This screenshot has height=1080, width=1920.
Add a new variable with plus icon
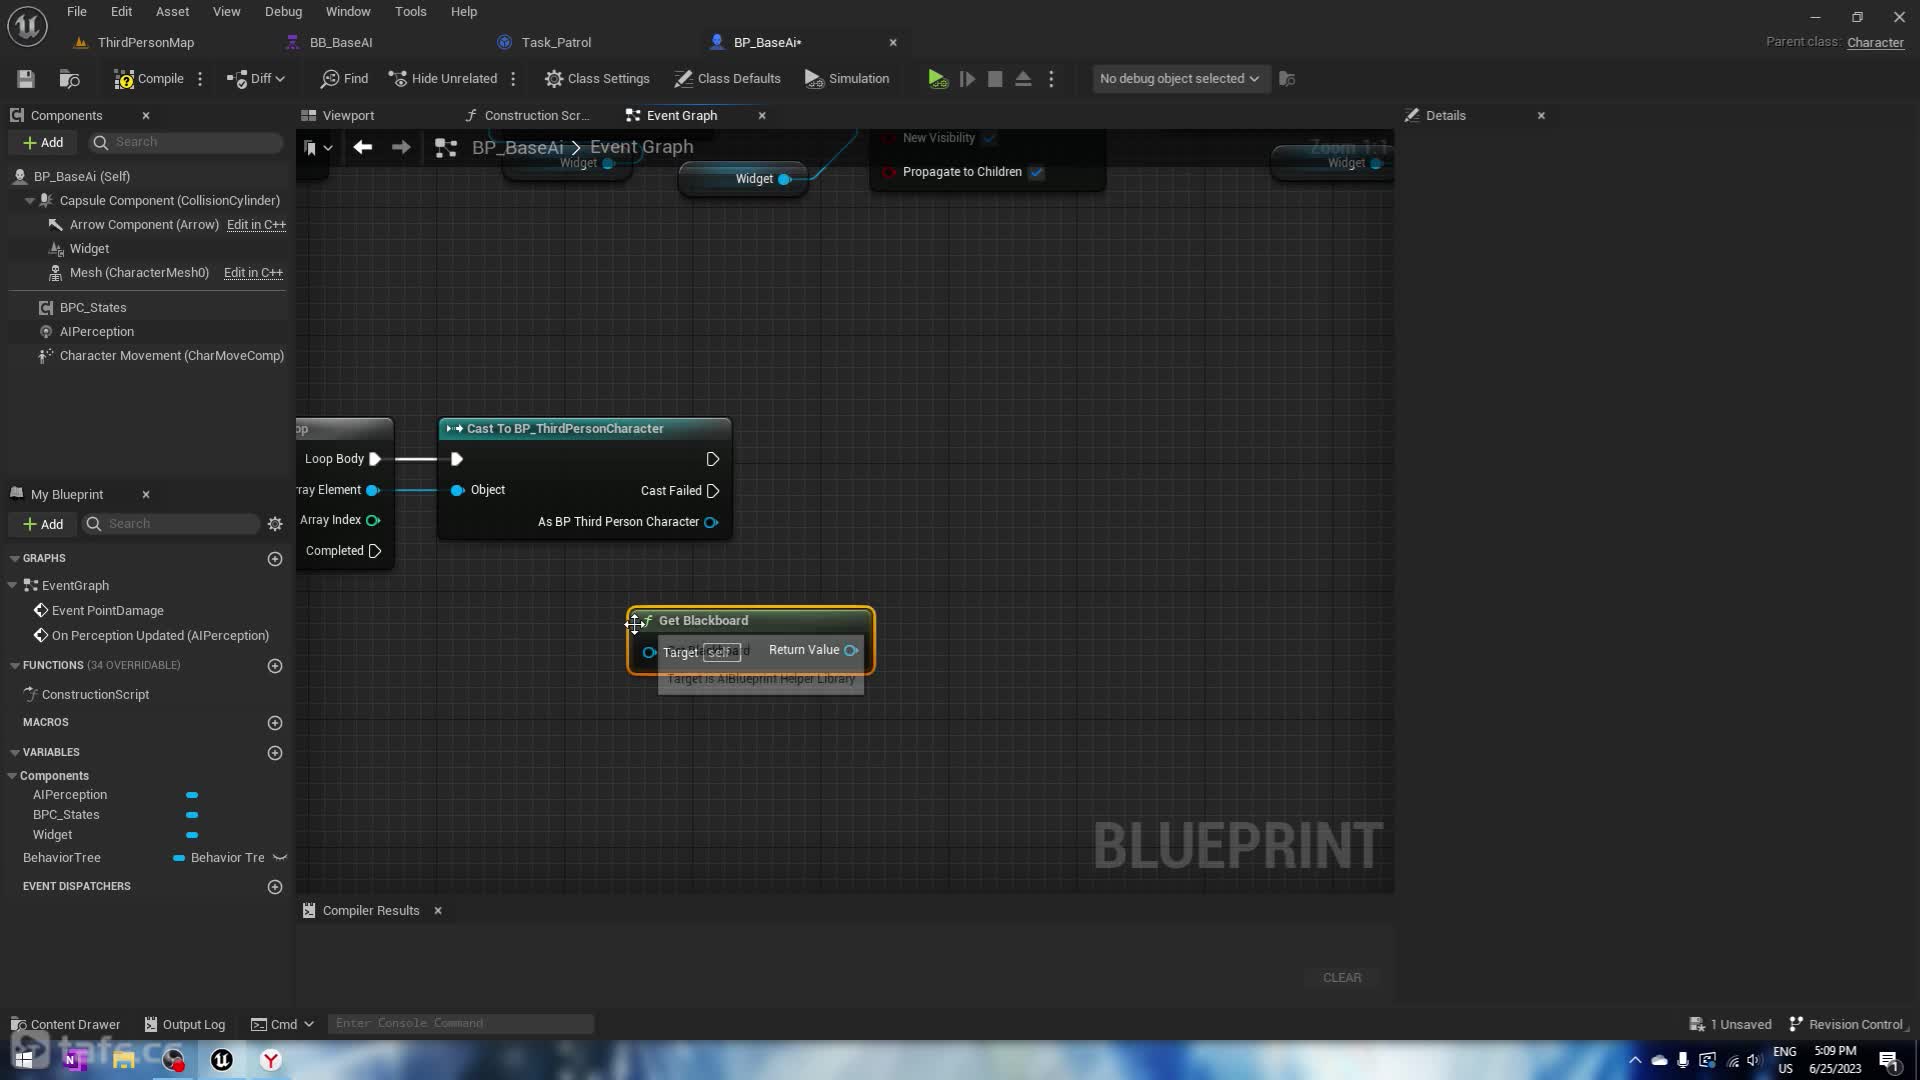(275, 753)
